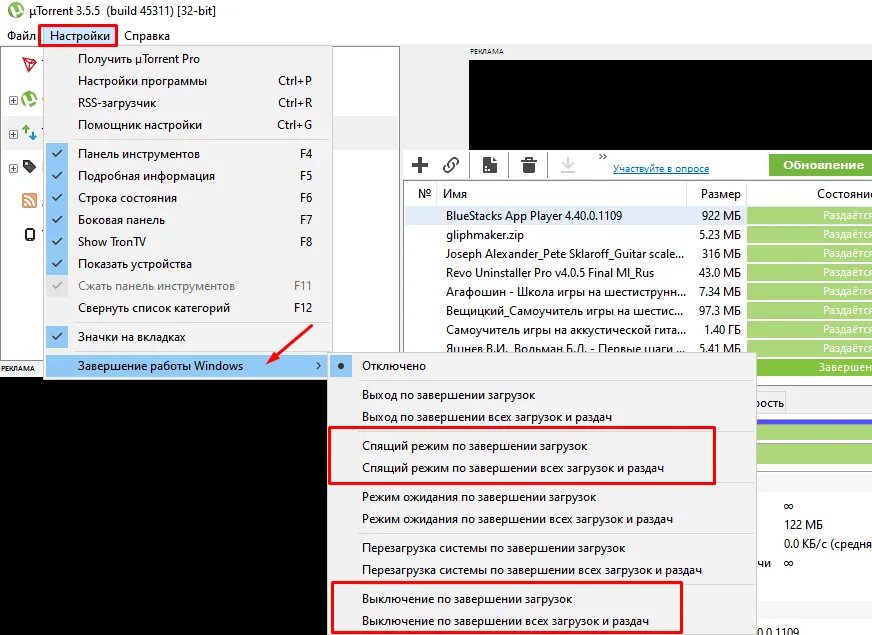Click the Remove Torrent trash icon
The height and width of the screenshot is (635, 872).
529,165
